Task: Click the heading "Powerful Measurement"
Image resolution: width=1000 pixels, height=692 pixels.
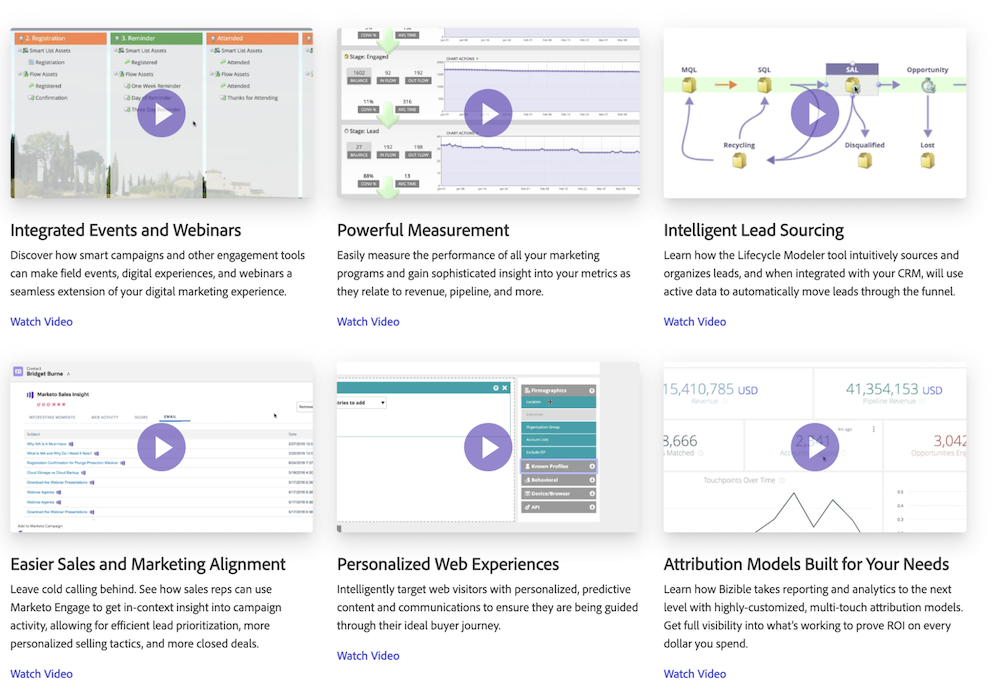Action: click(423, 230)
